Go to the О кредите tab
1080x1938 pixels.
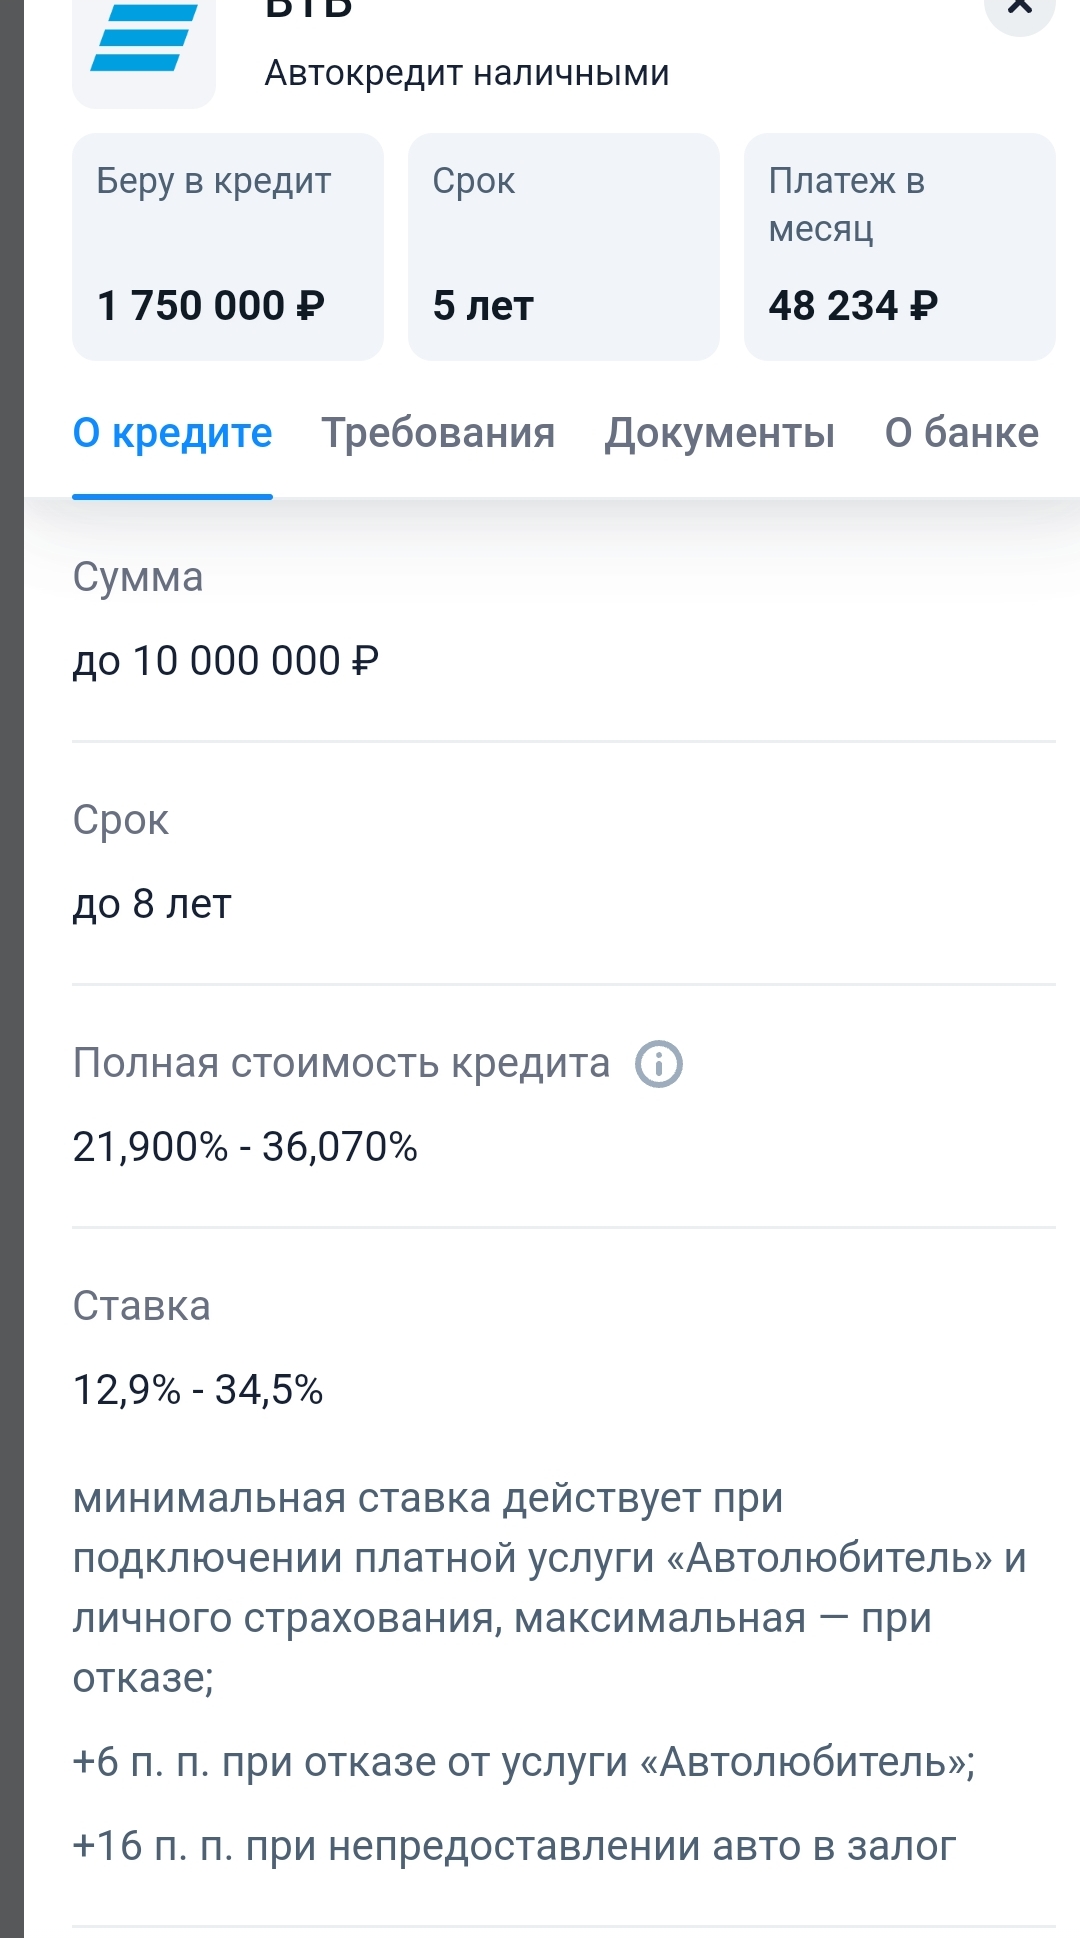coord(172,434)
